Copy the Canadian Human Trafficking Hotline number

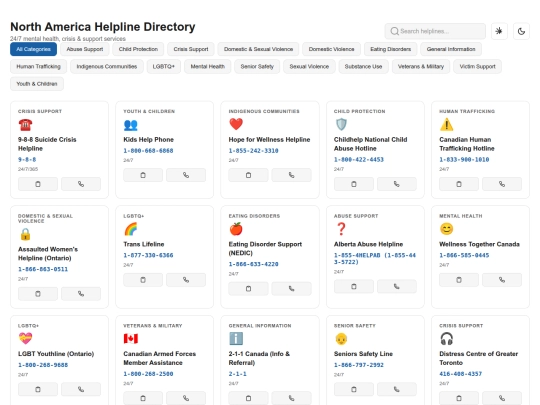tap(459, 184)
